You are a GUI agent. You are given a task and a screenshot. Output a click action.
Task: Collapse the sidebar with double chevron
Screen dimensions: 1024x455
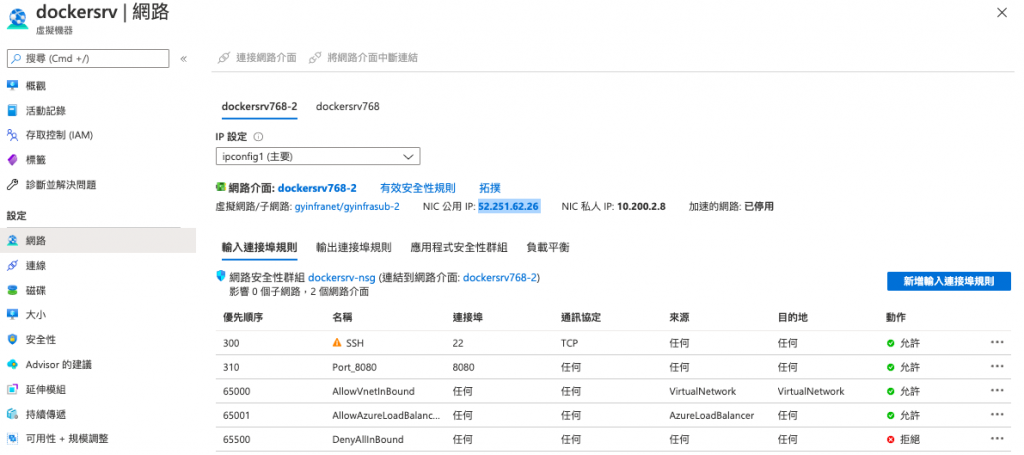(x=184, y=59)
